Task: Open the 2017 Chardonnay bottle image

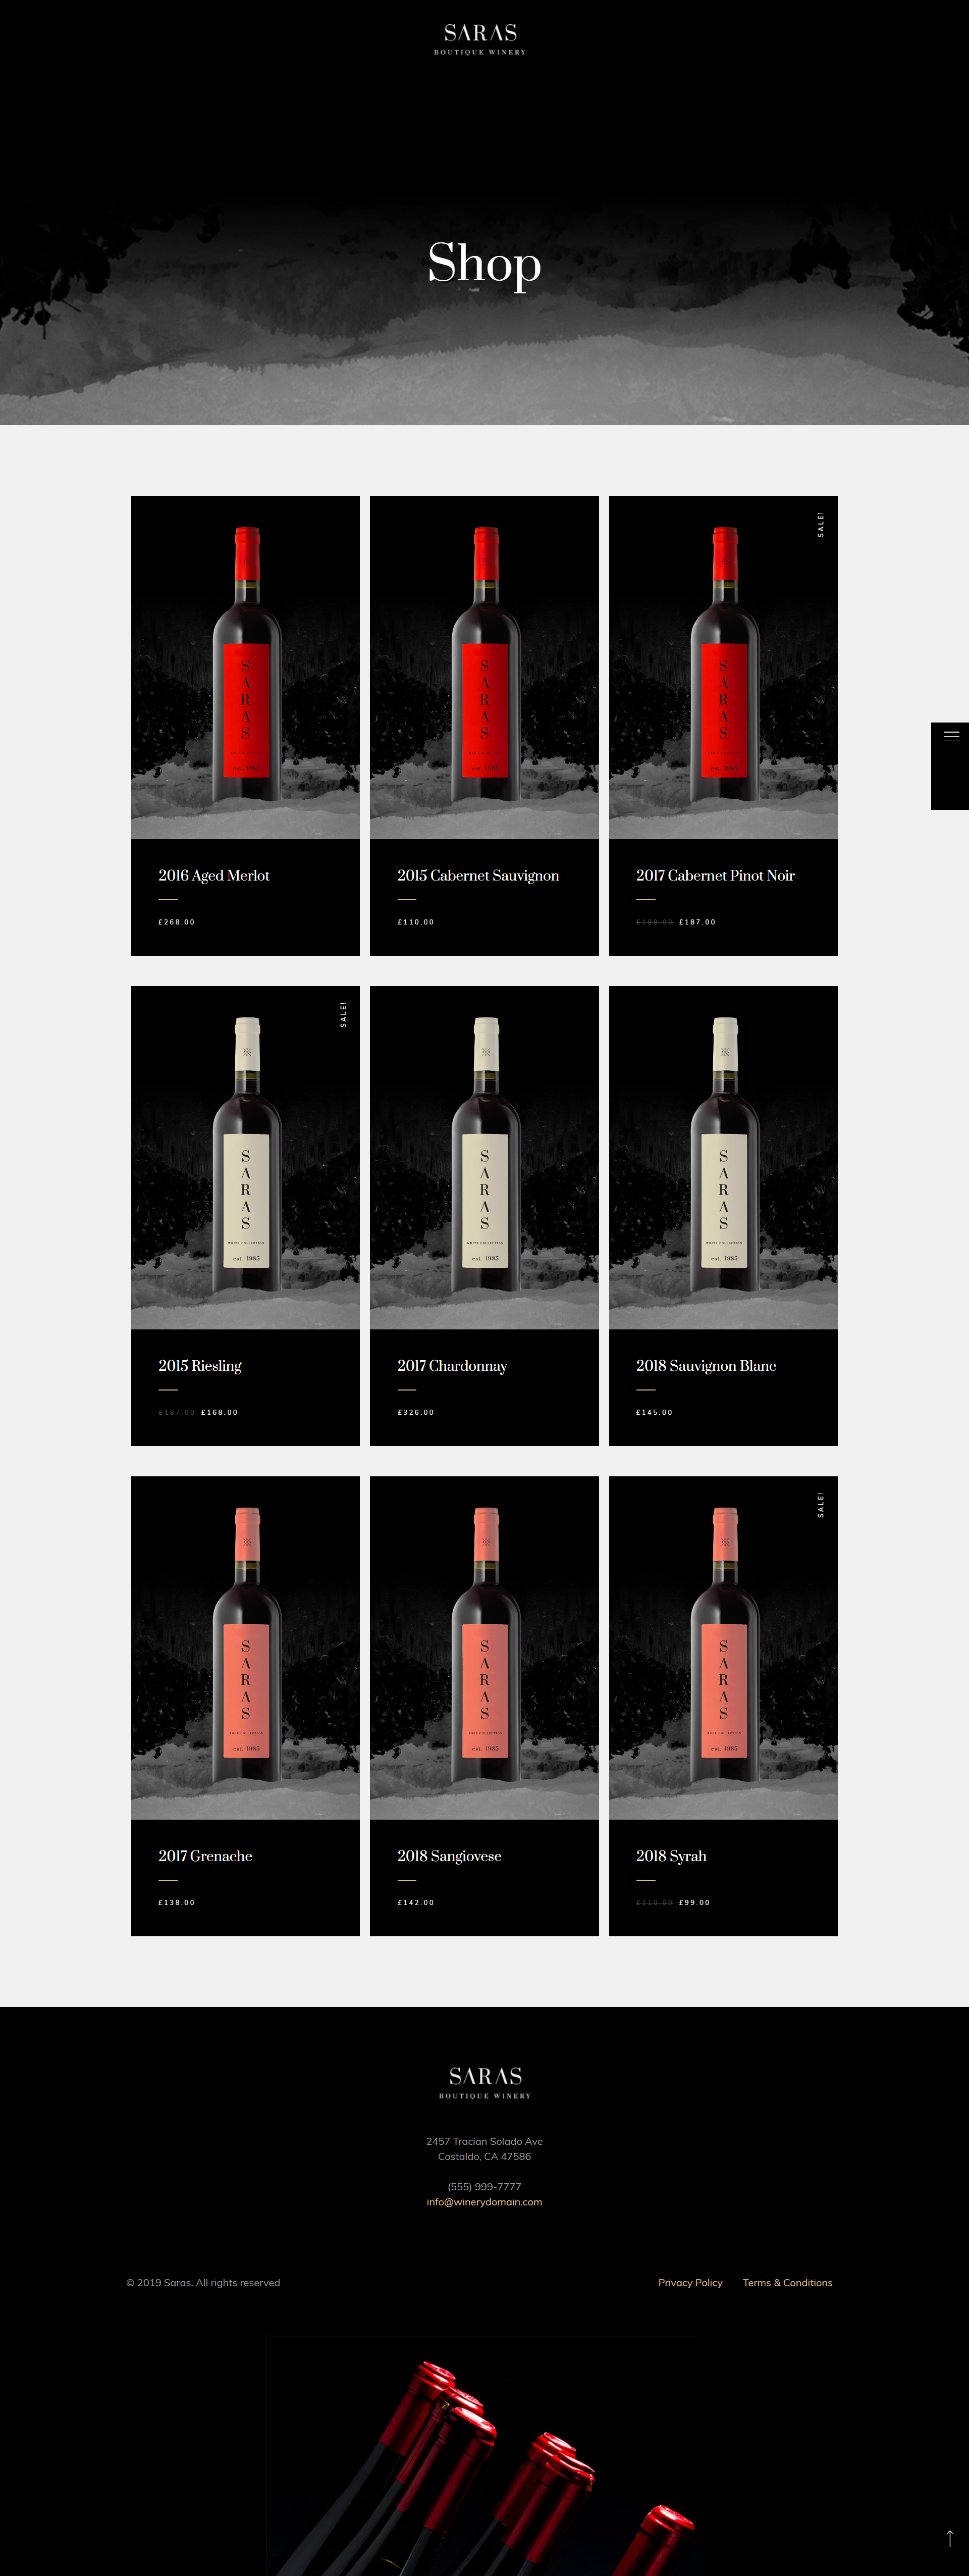Action: 484,1157
